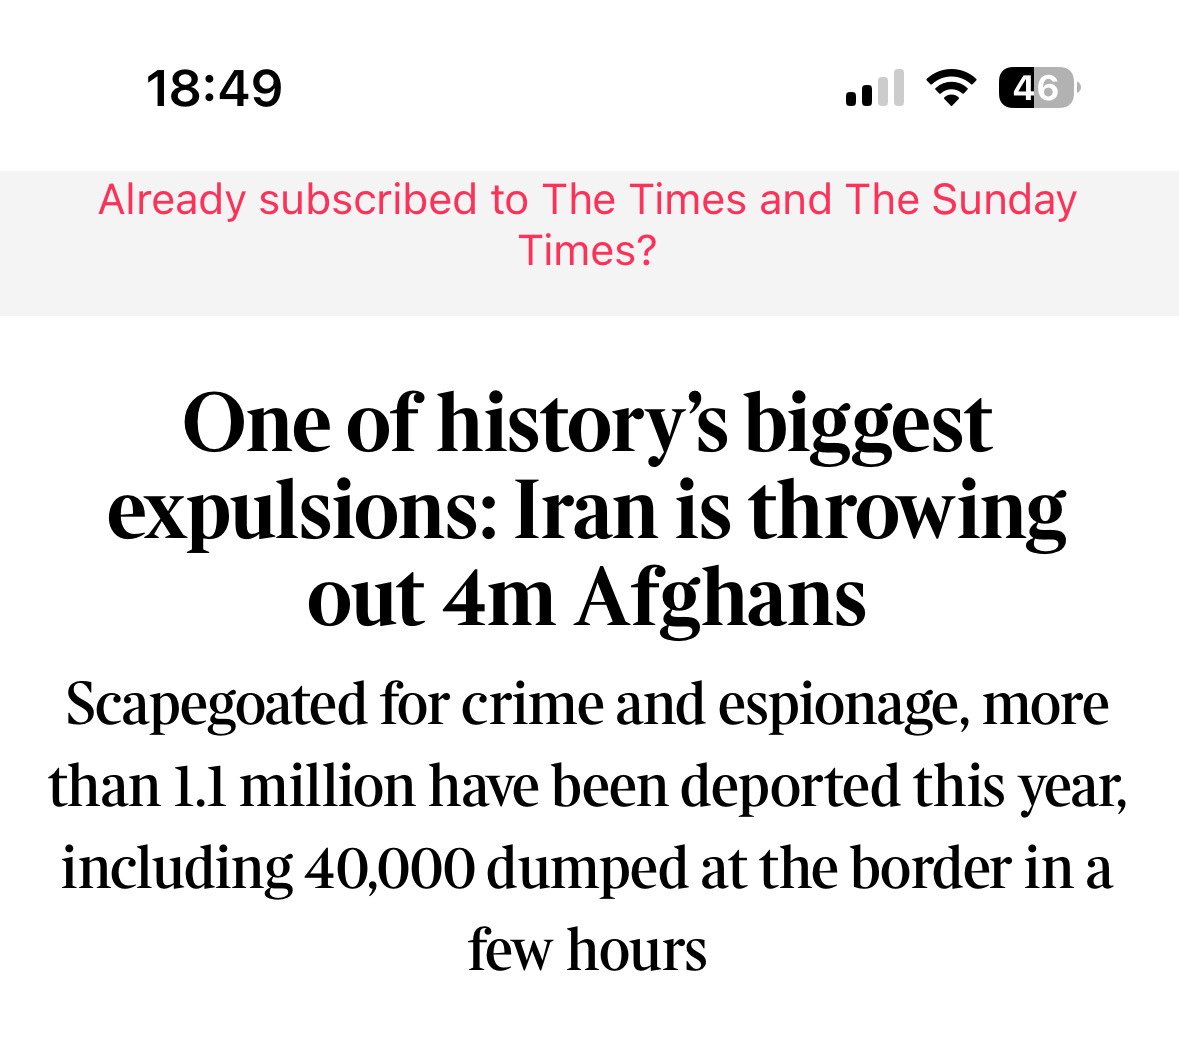
Task: Click the word "expulsions:" in the headline
Action: pos(302,512)
